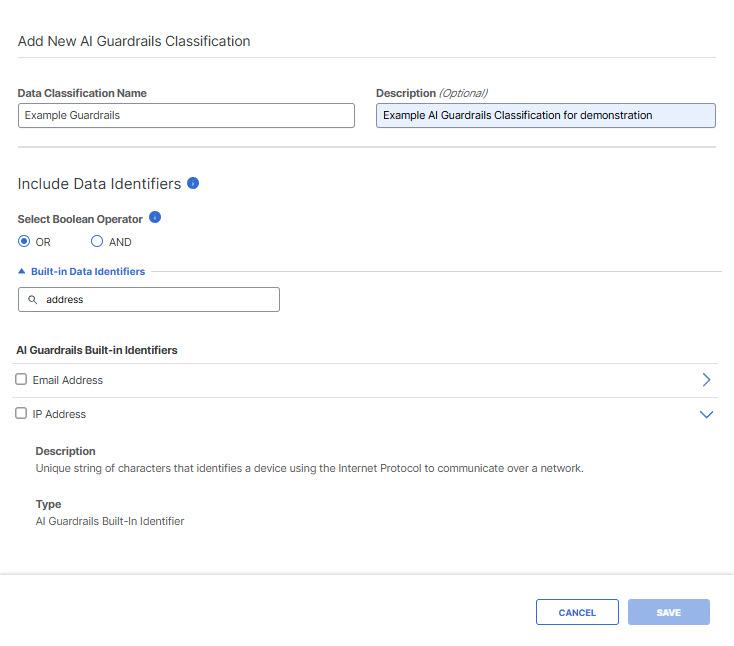734x646 pixels.
Task: Check the IP Address identifier checkbox
Action: [x=21, y=413]
